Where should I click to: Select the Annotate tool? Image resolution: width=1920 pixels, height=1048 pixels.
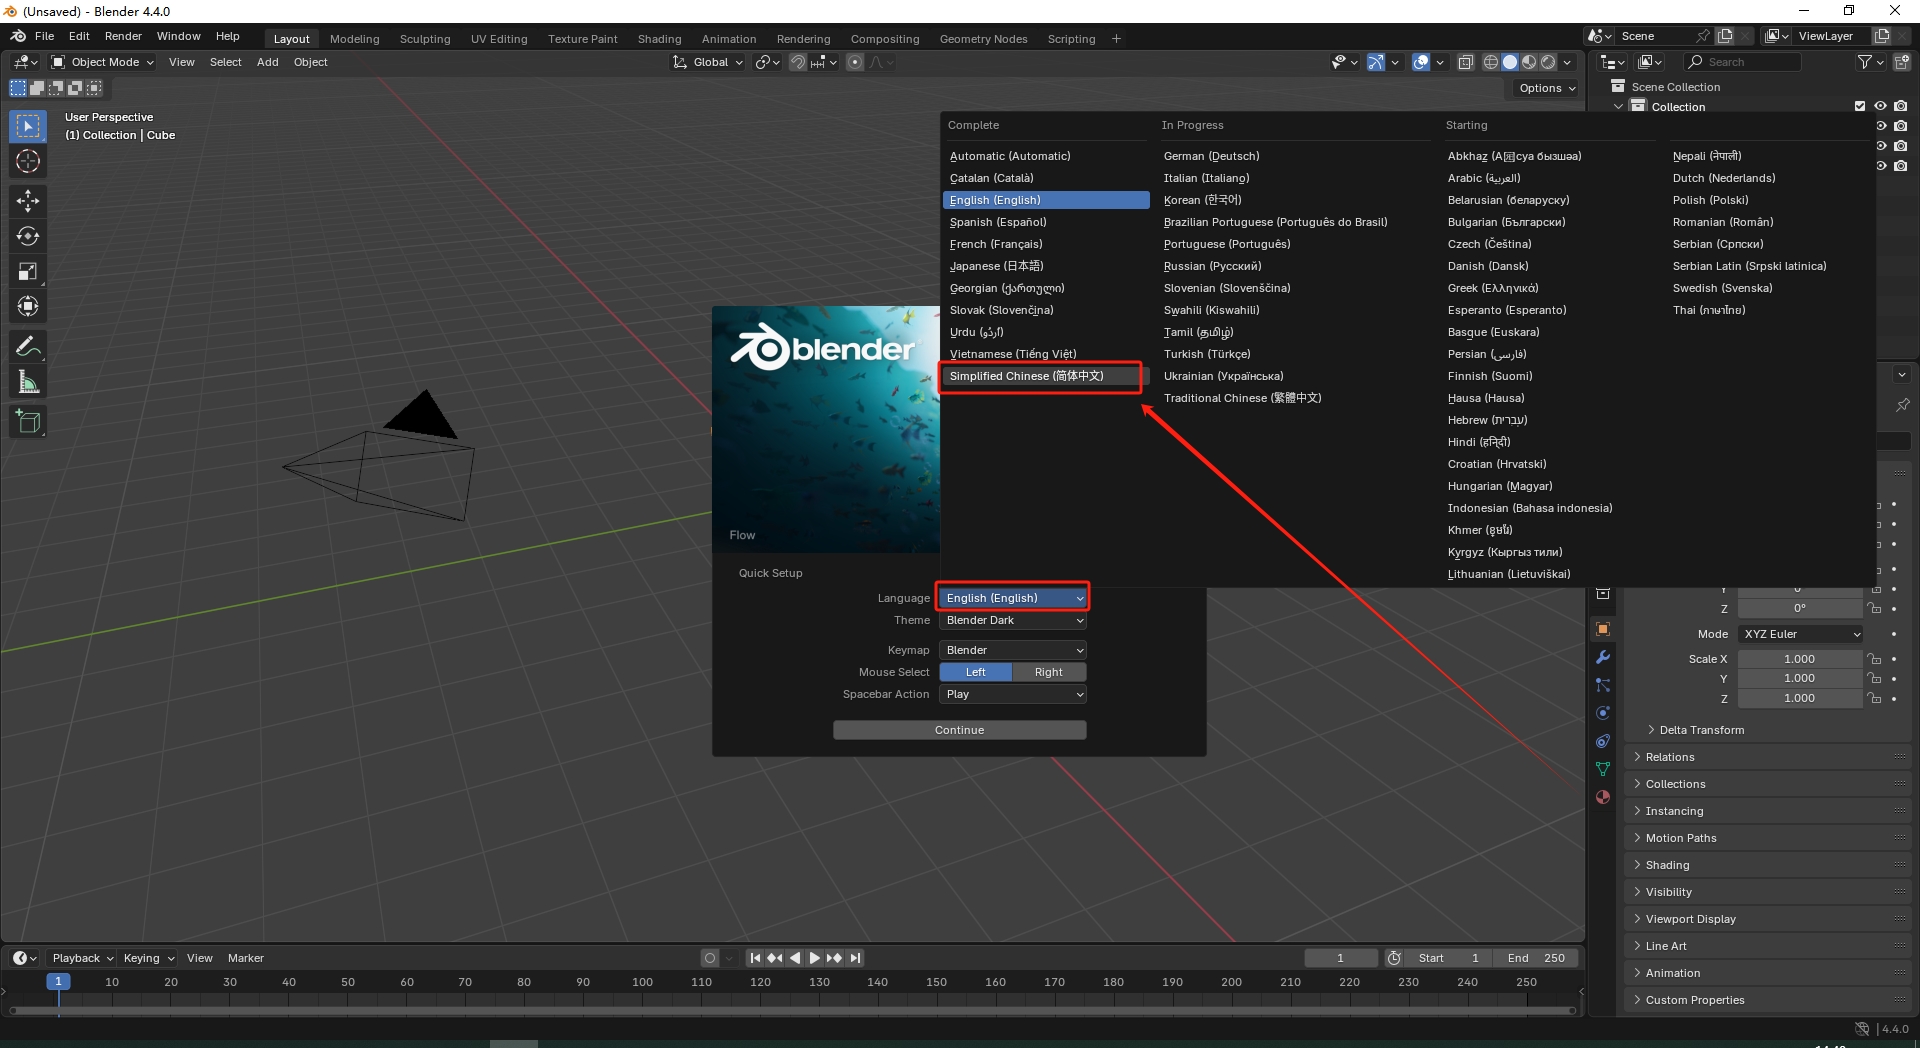click(27, 345)
